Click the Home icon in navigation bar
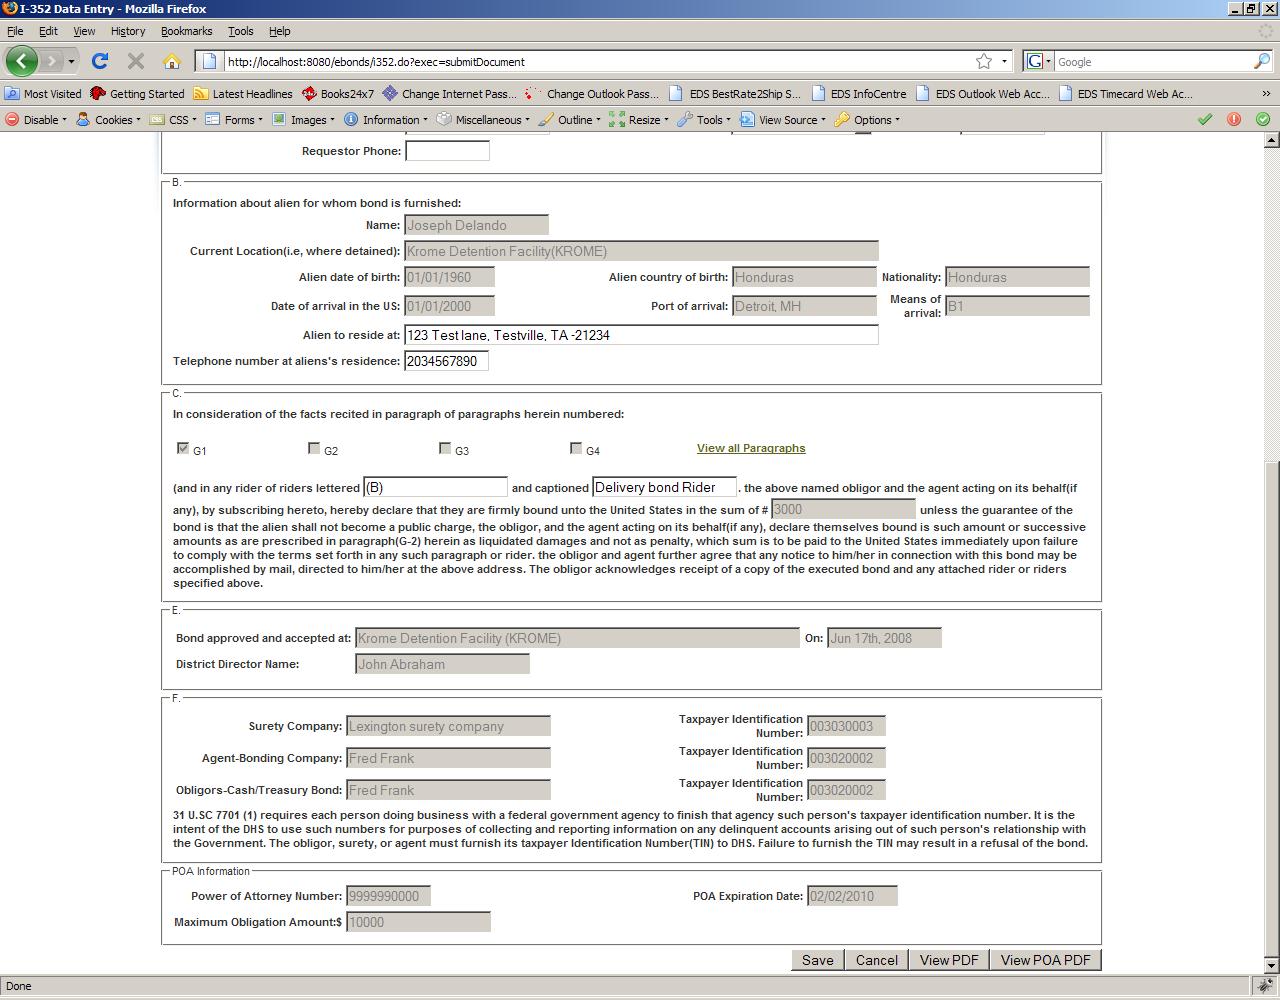This screenshot has height=1000, width=1280. (172, 61)
